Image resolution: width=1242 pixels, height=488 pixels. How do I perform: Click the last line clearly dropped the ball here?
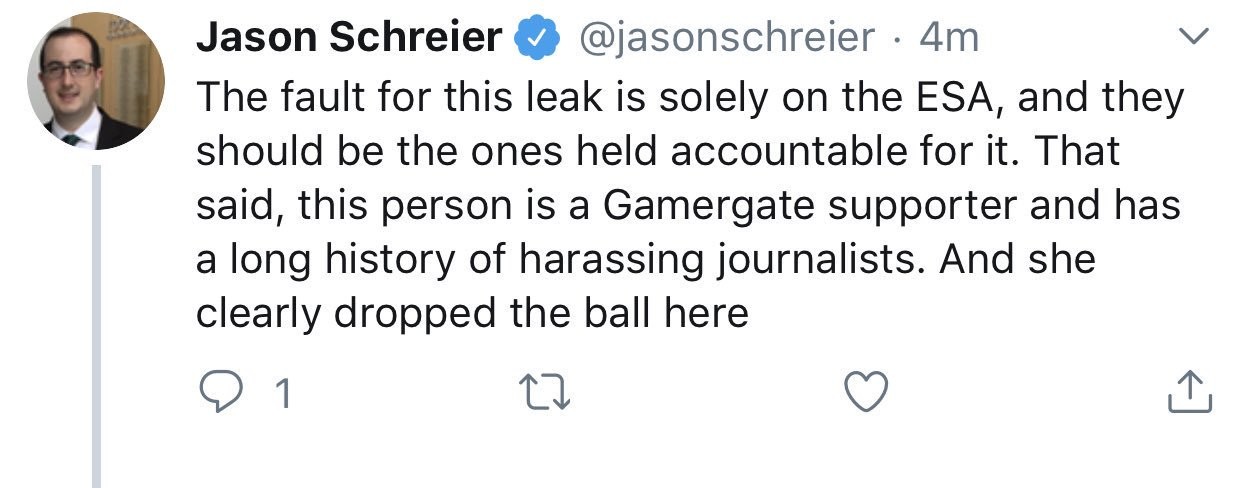[472, 314]
